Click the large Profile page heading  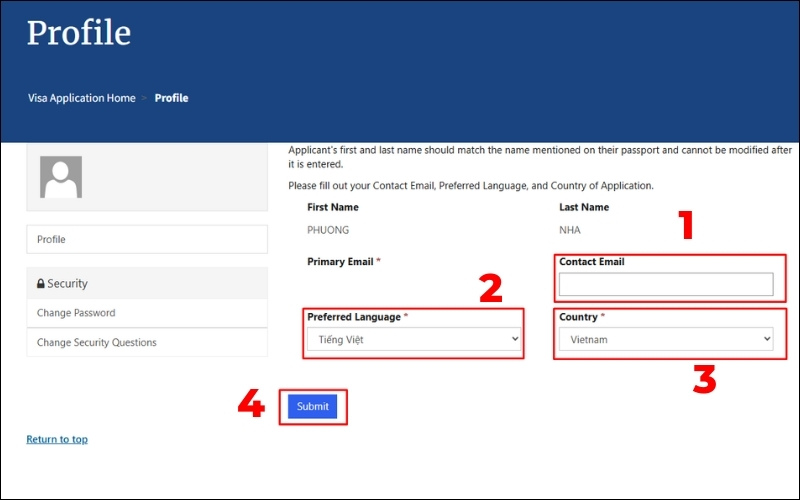click(79, 33)
